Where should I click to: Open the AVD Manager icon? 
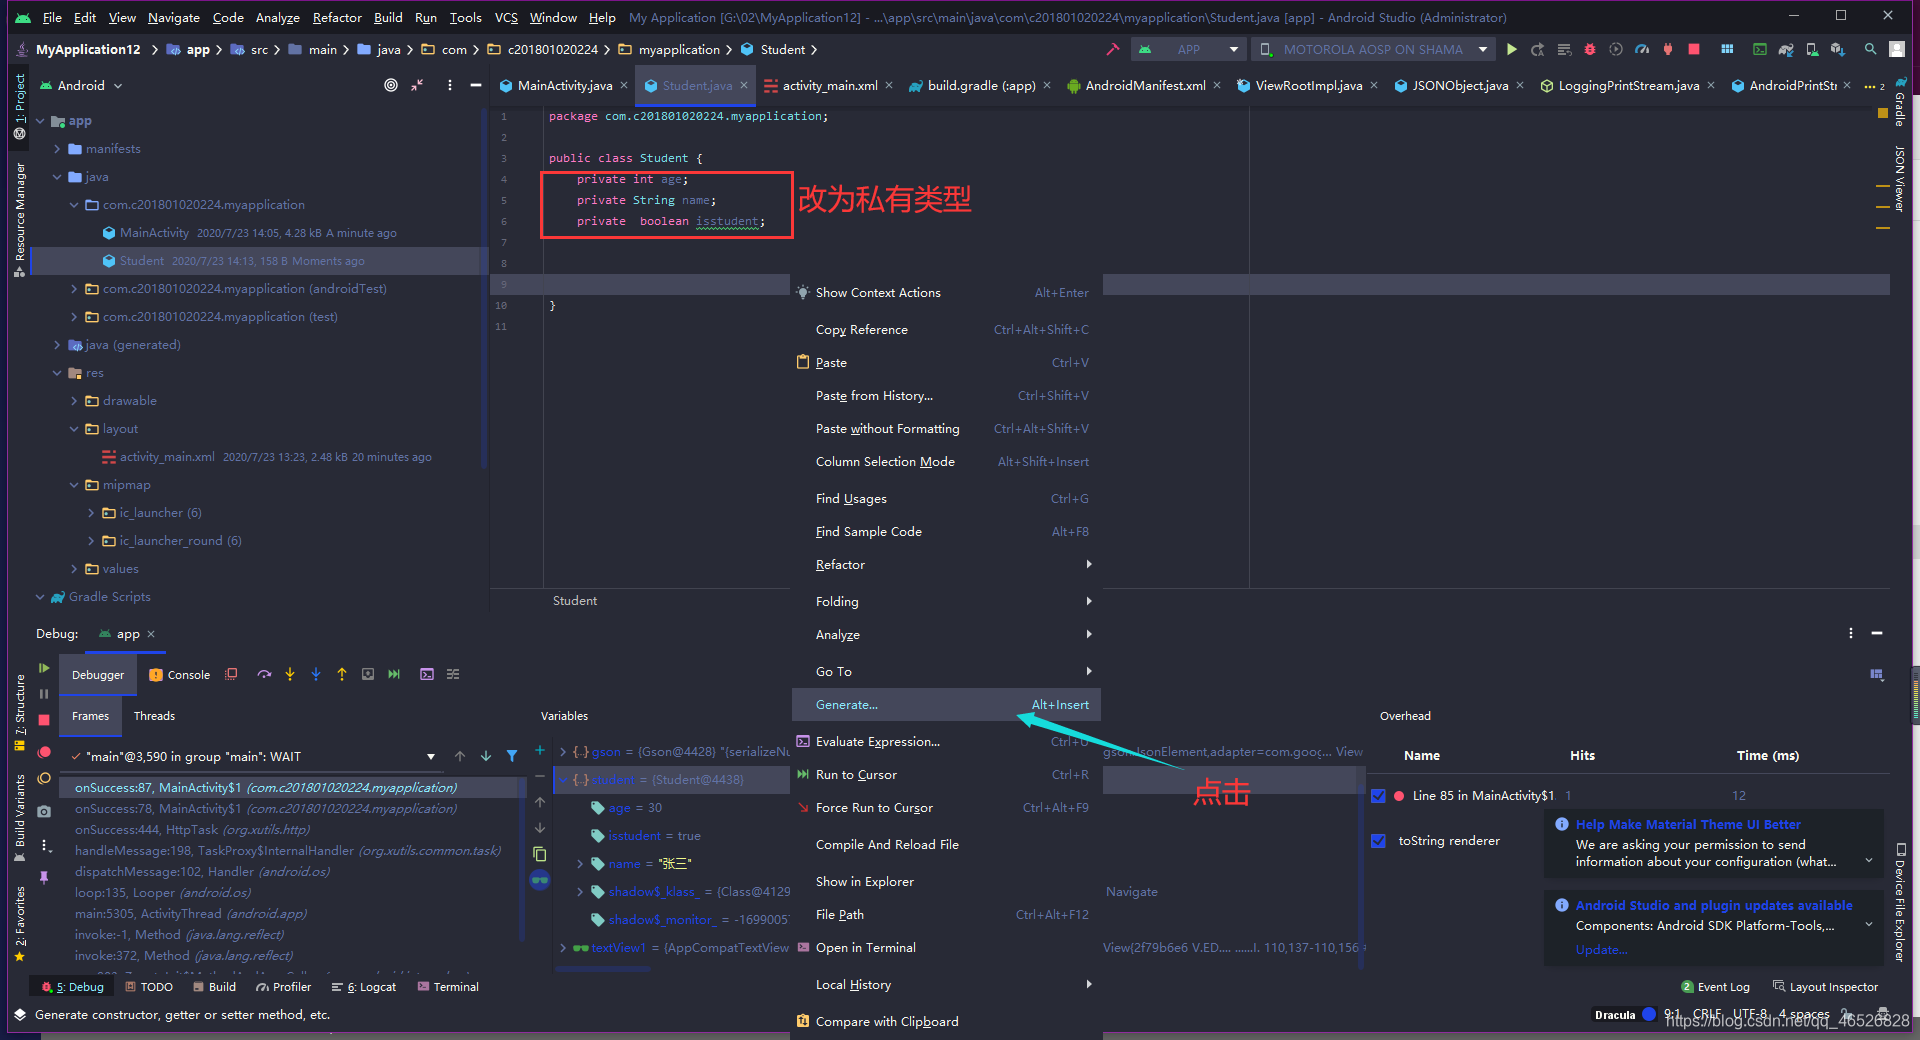1812,49
